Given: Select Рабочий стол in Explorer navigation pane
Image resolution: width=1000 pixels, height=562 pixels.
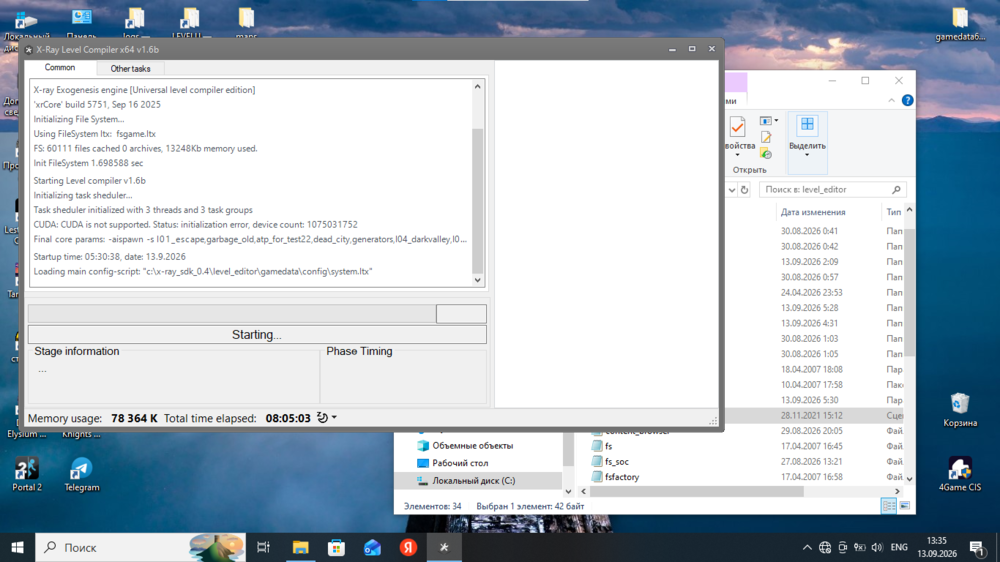Looking at the screenshot, I should pos(460,462).
